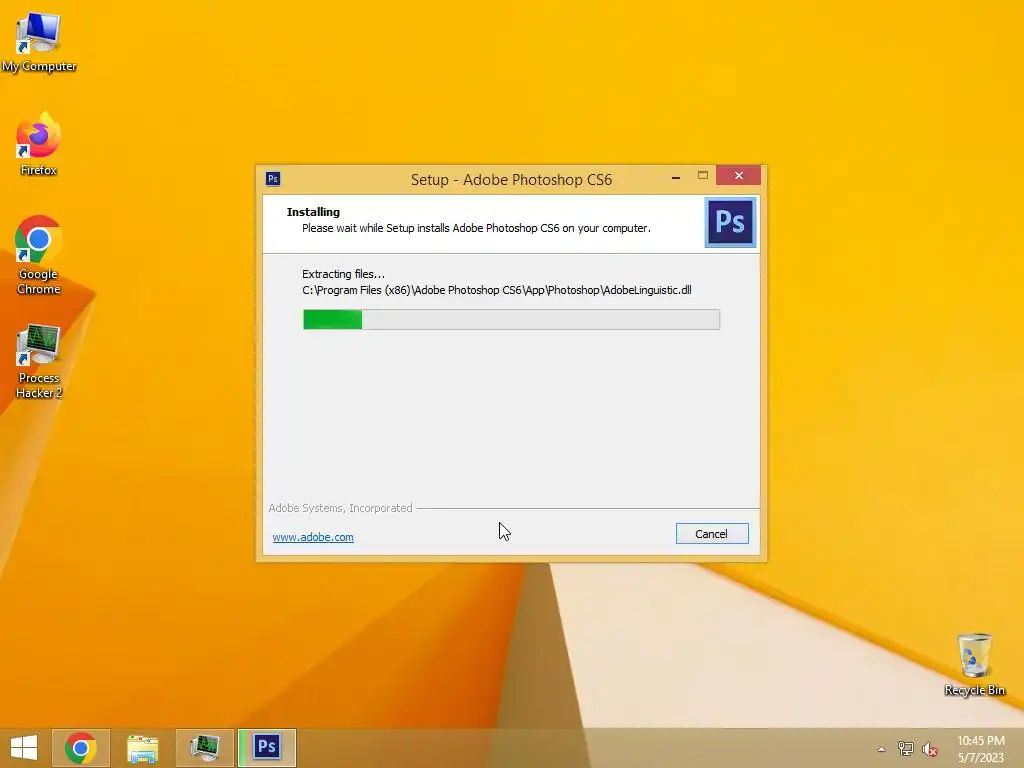Open File Explorer from the taskbar

tap(142, 748)
